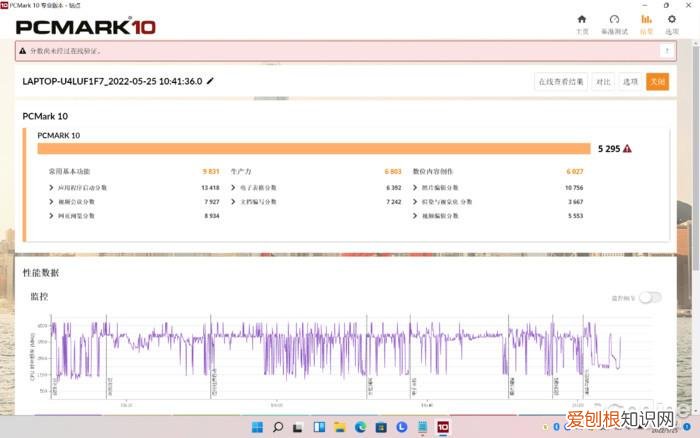Toggle the monitoring details switch
This screenshot has width=700, height=438.
pos(650,297)
